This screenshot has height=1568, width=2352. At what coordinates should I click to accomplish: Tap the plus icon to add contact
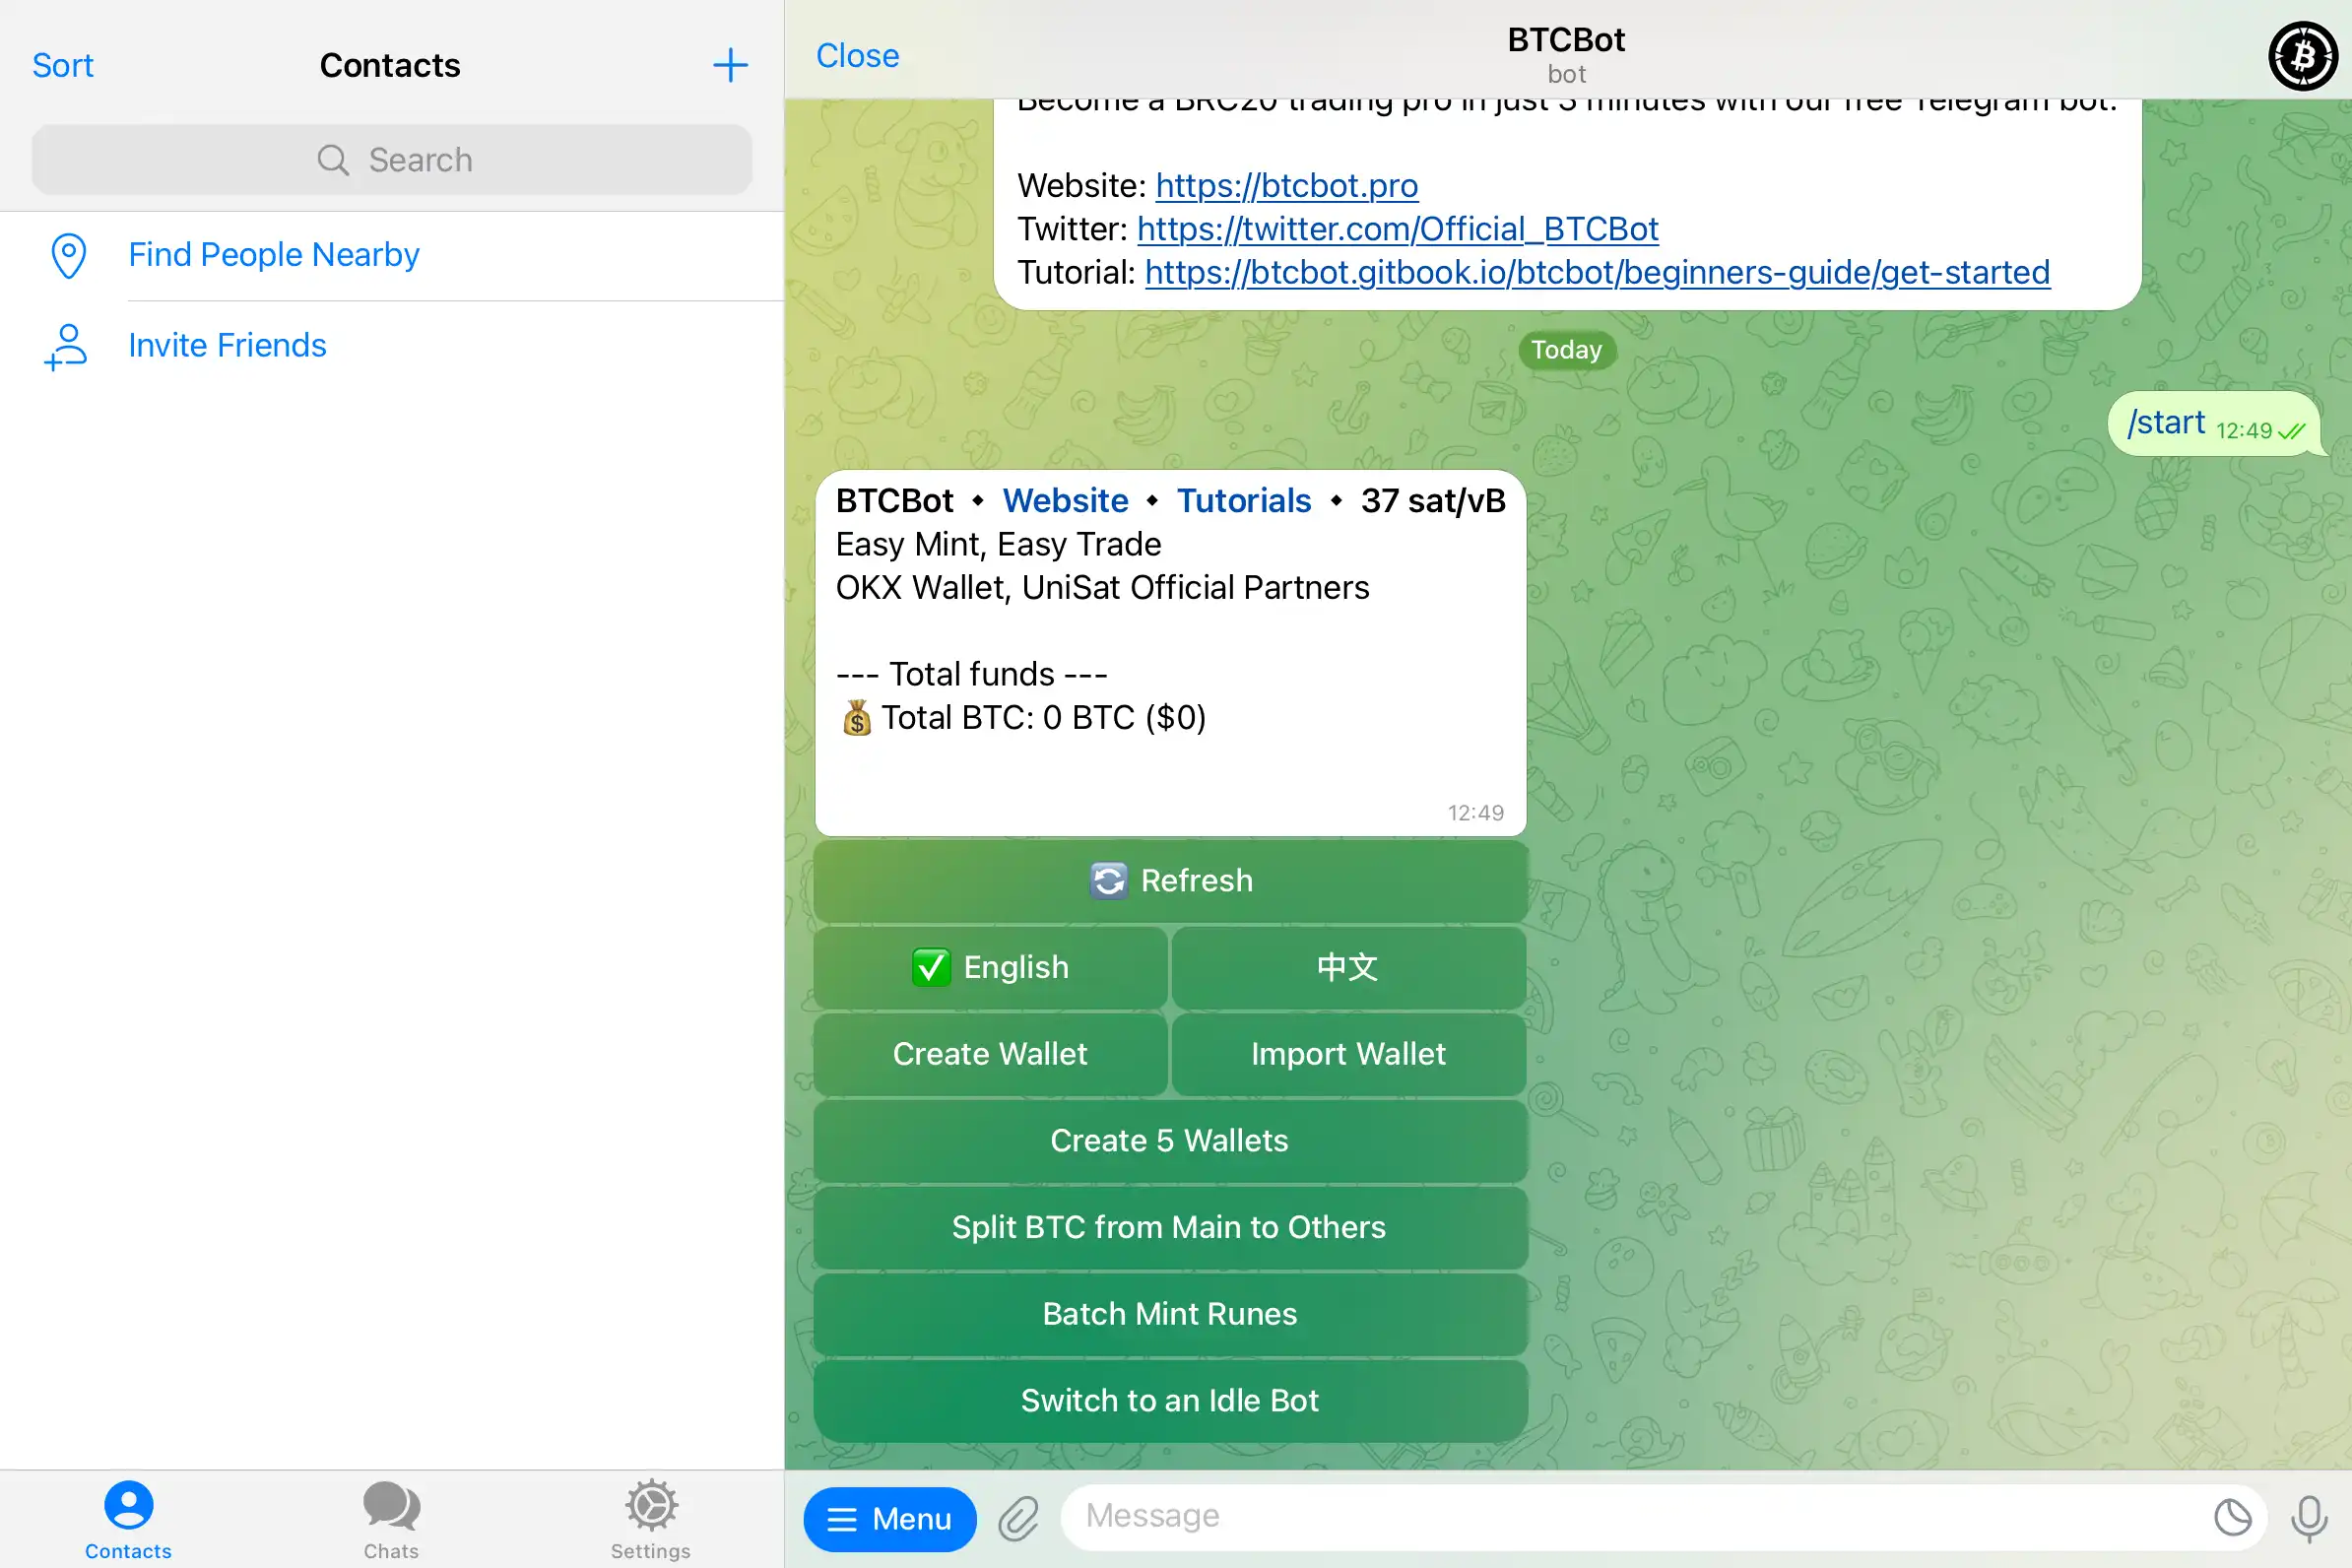tap(730, 65)
